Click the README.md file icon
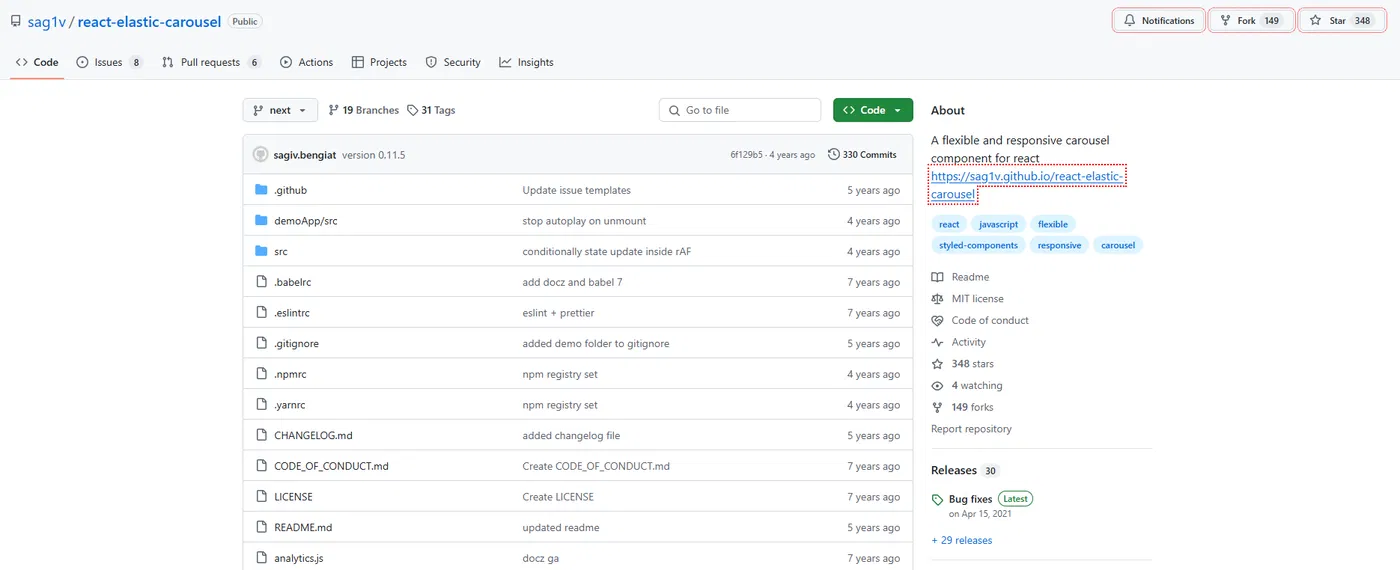The height and width of the screenshot is (570, 1400). coord(261,527)
